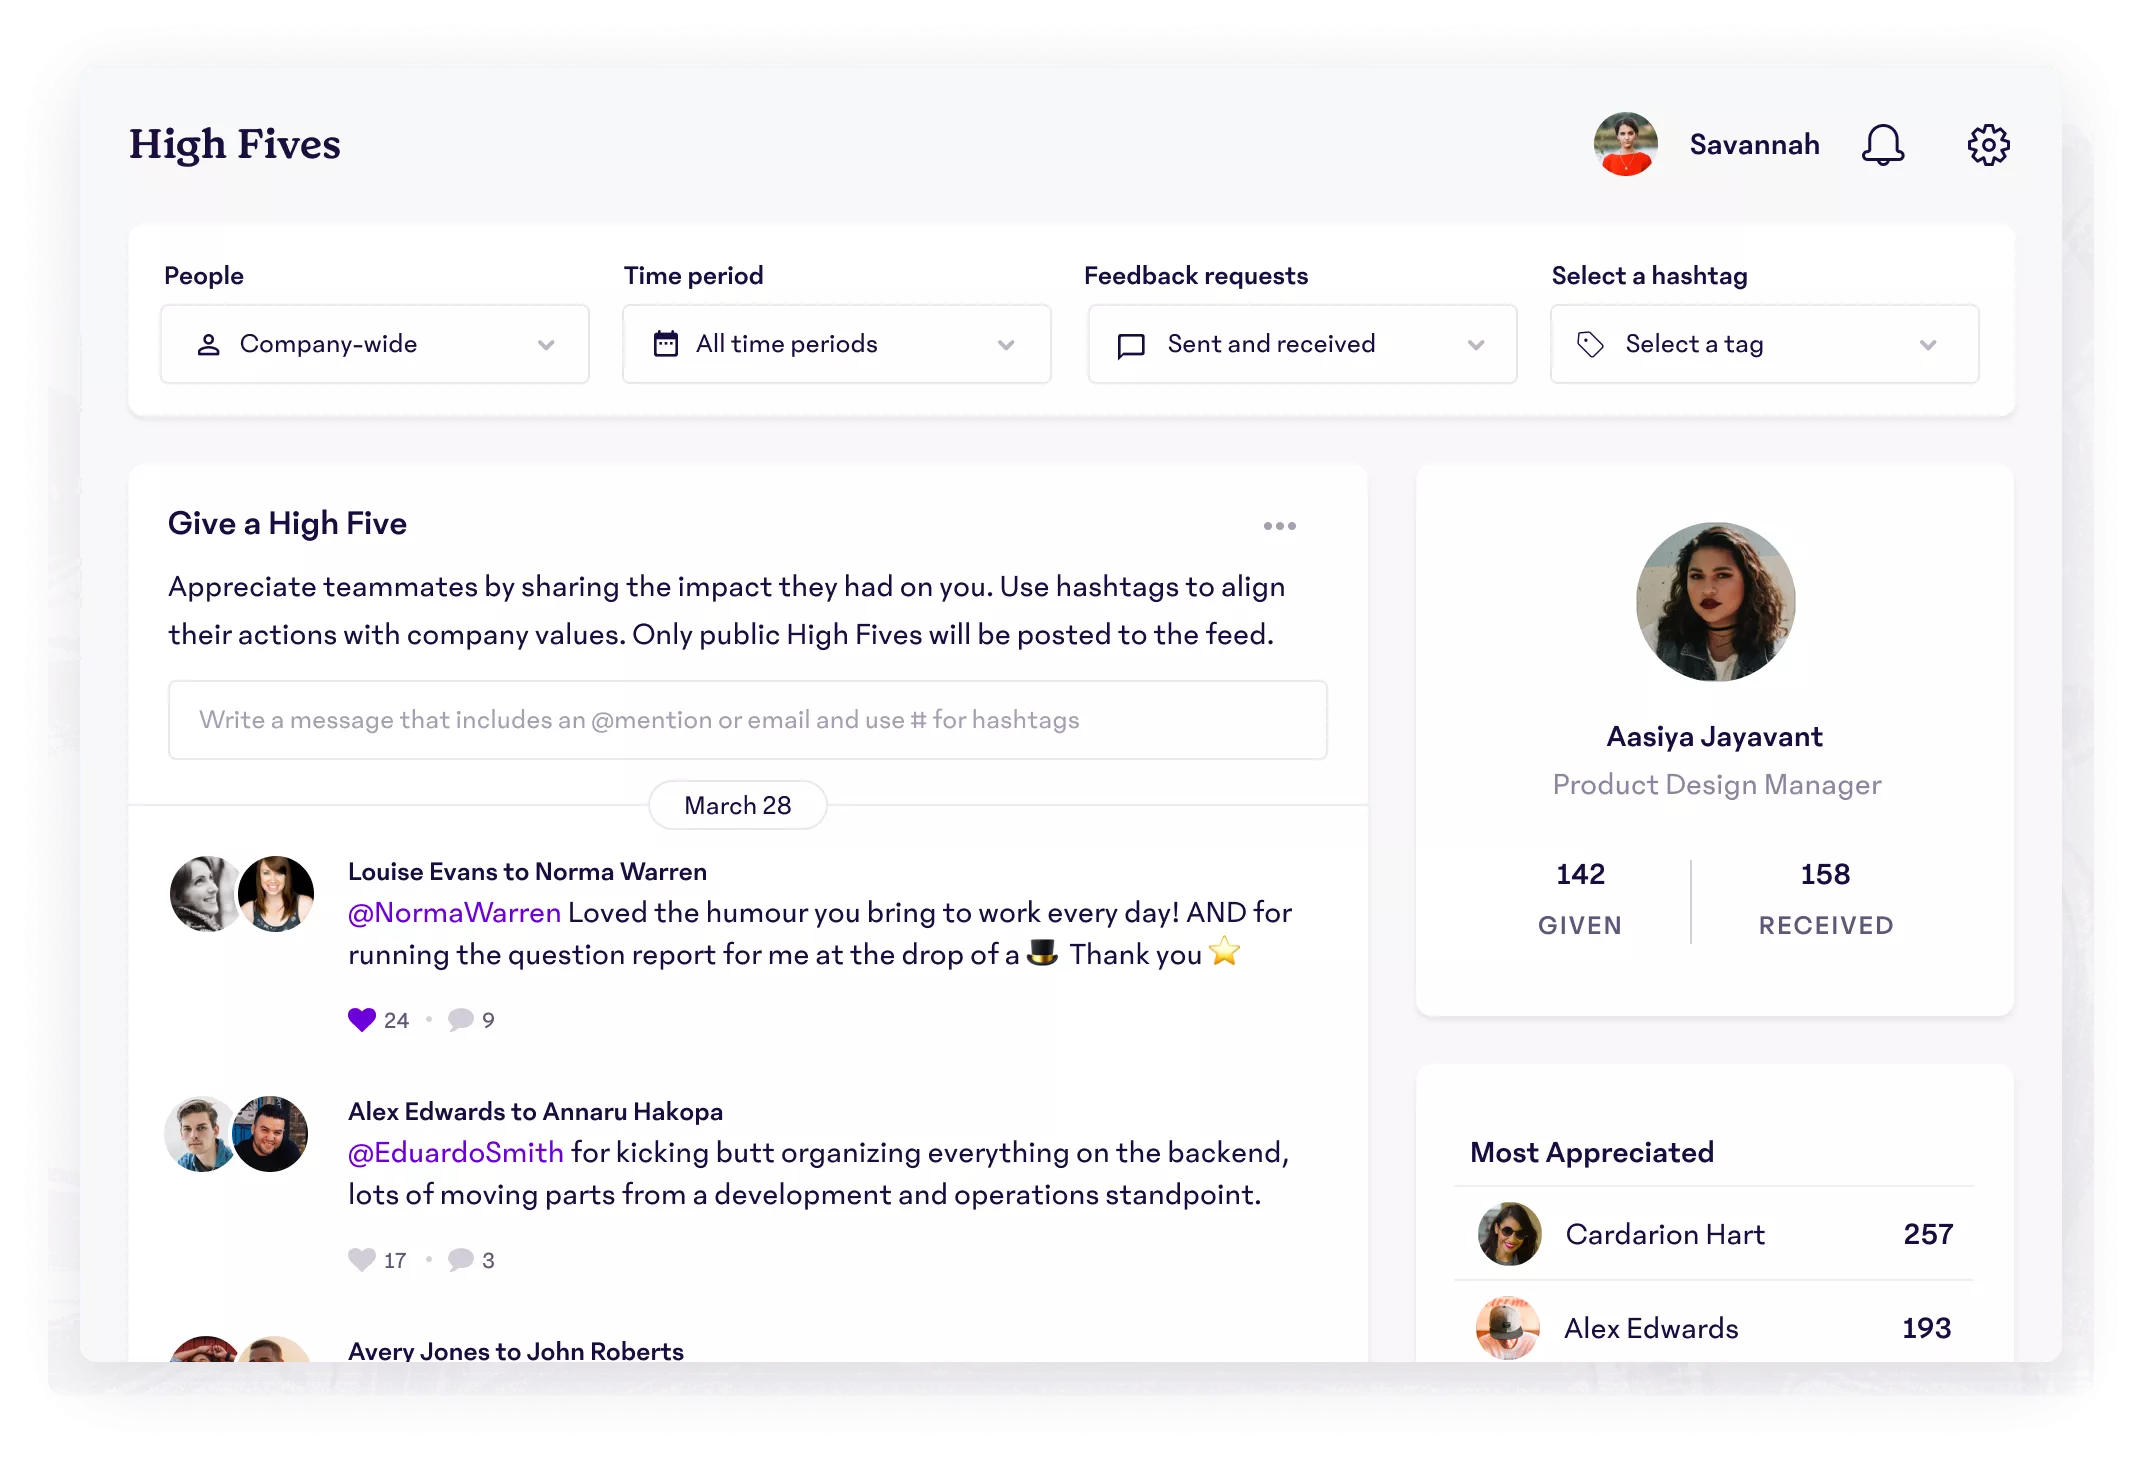2148x1458 pixels.
Task: Click the chat bubble icon in Feedback requests dropdown
Action: coord(1131,343)
